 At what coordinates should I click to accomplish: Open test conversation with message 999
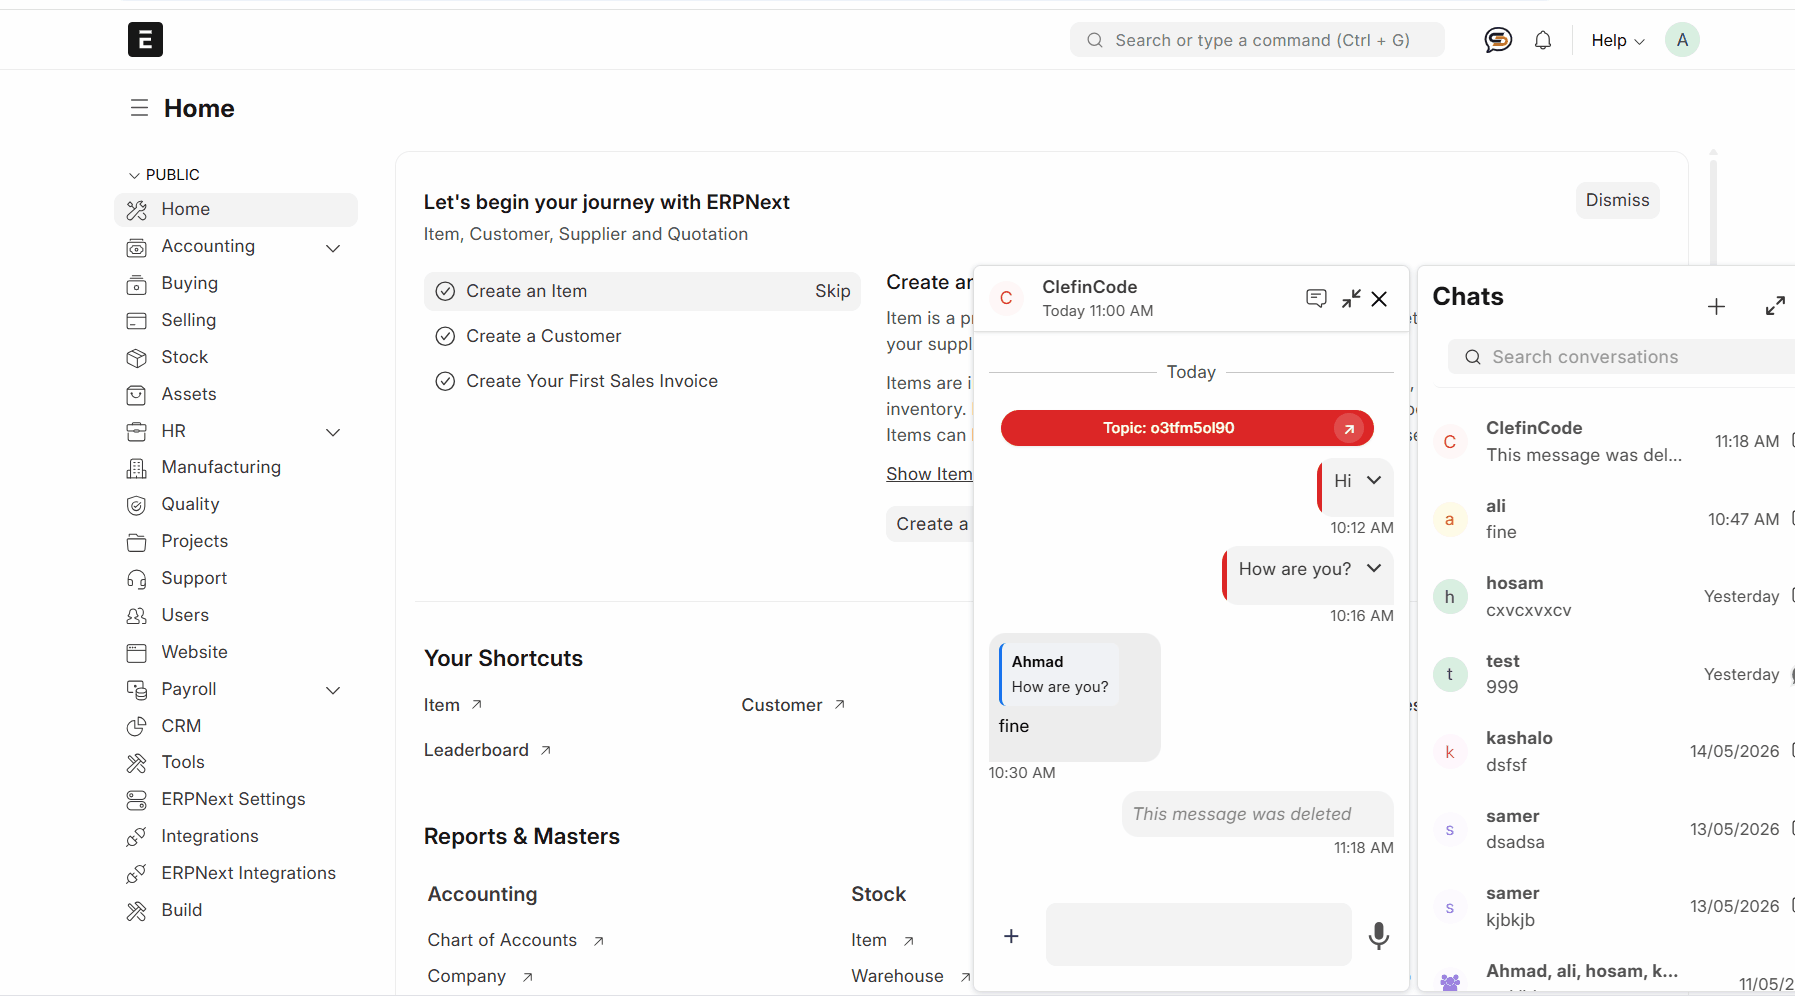click(1608, 674)
